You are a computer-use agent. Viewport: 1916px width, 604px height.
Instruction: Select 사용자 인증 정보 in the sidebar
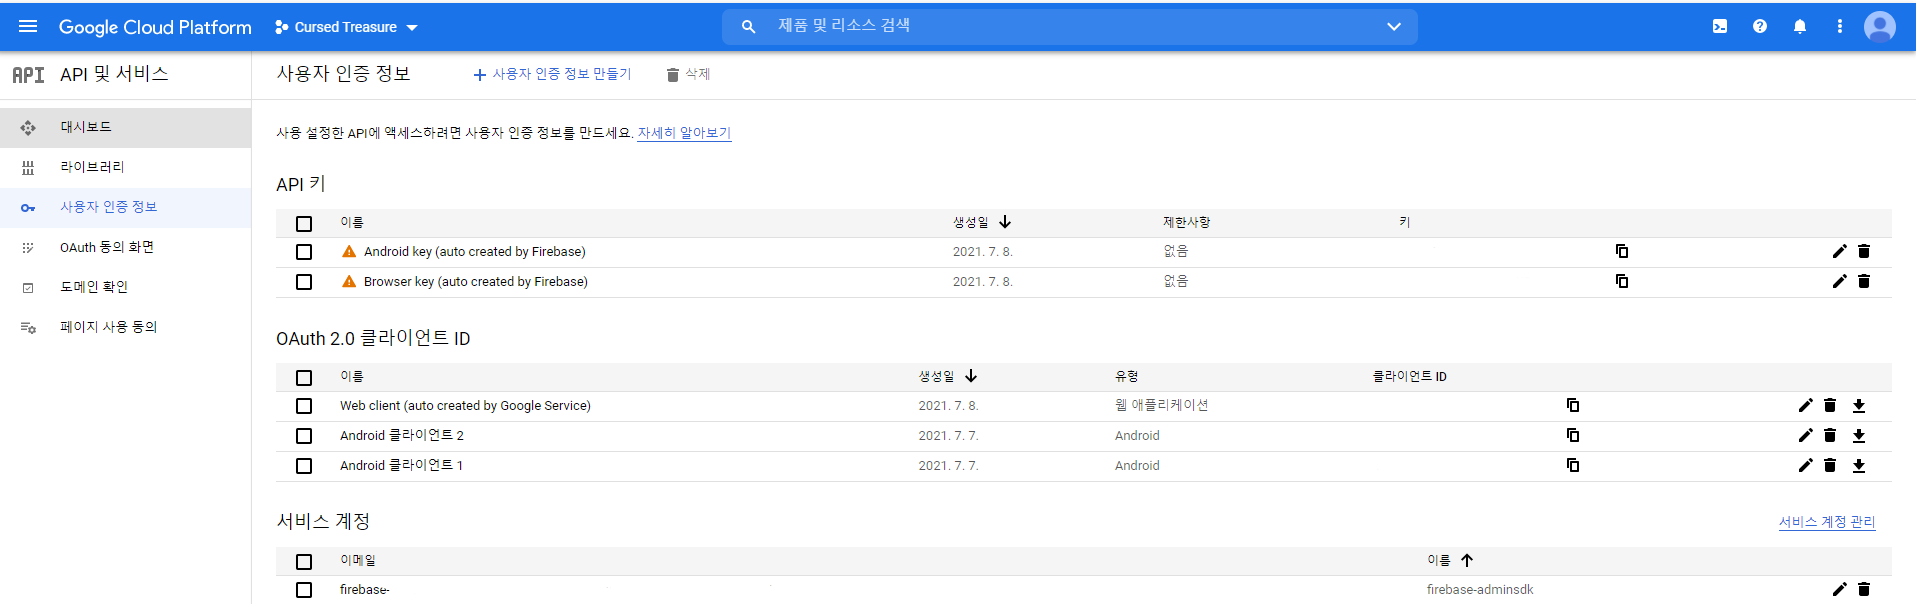[125, 207]
